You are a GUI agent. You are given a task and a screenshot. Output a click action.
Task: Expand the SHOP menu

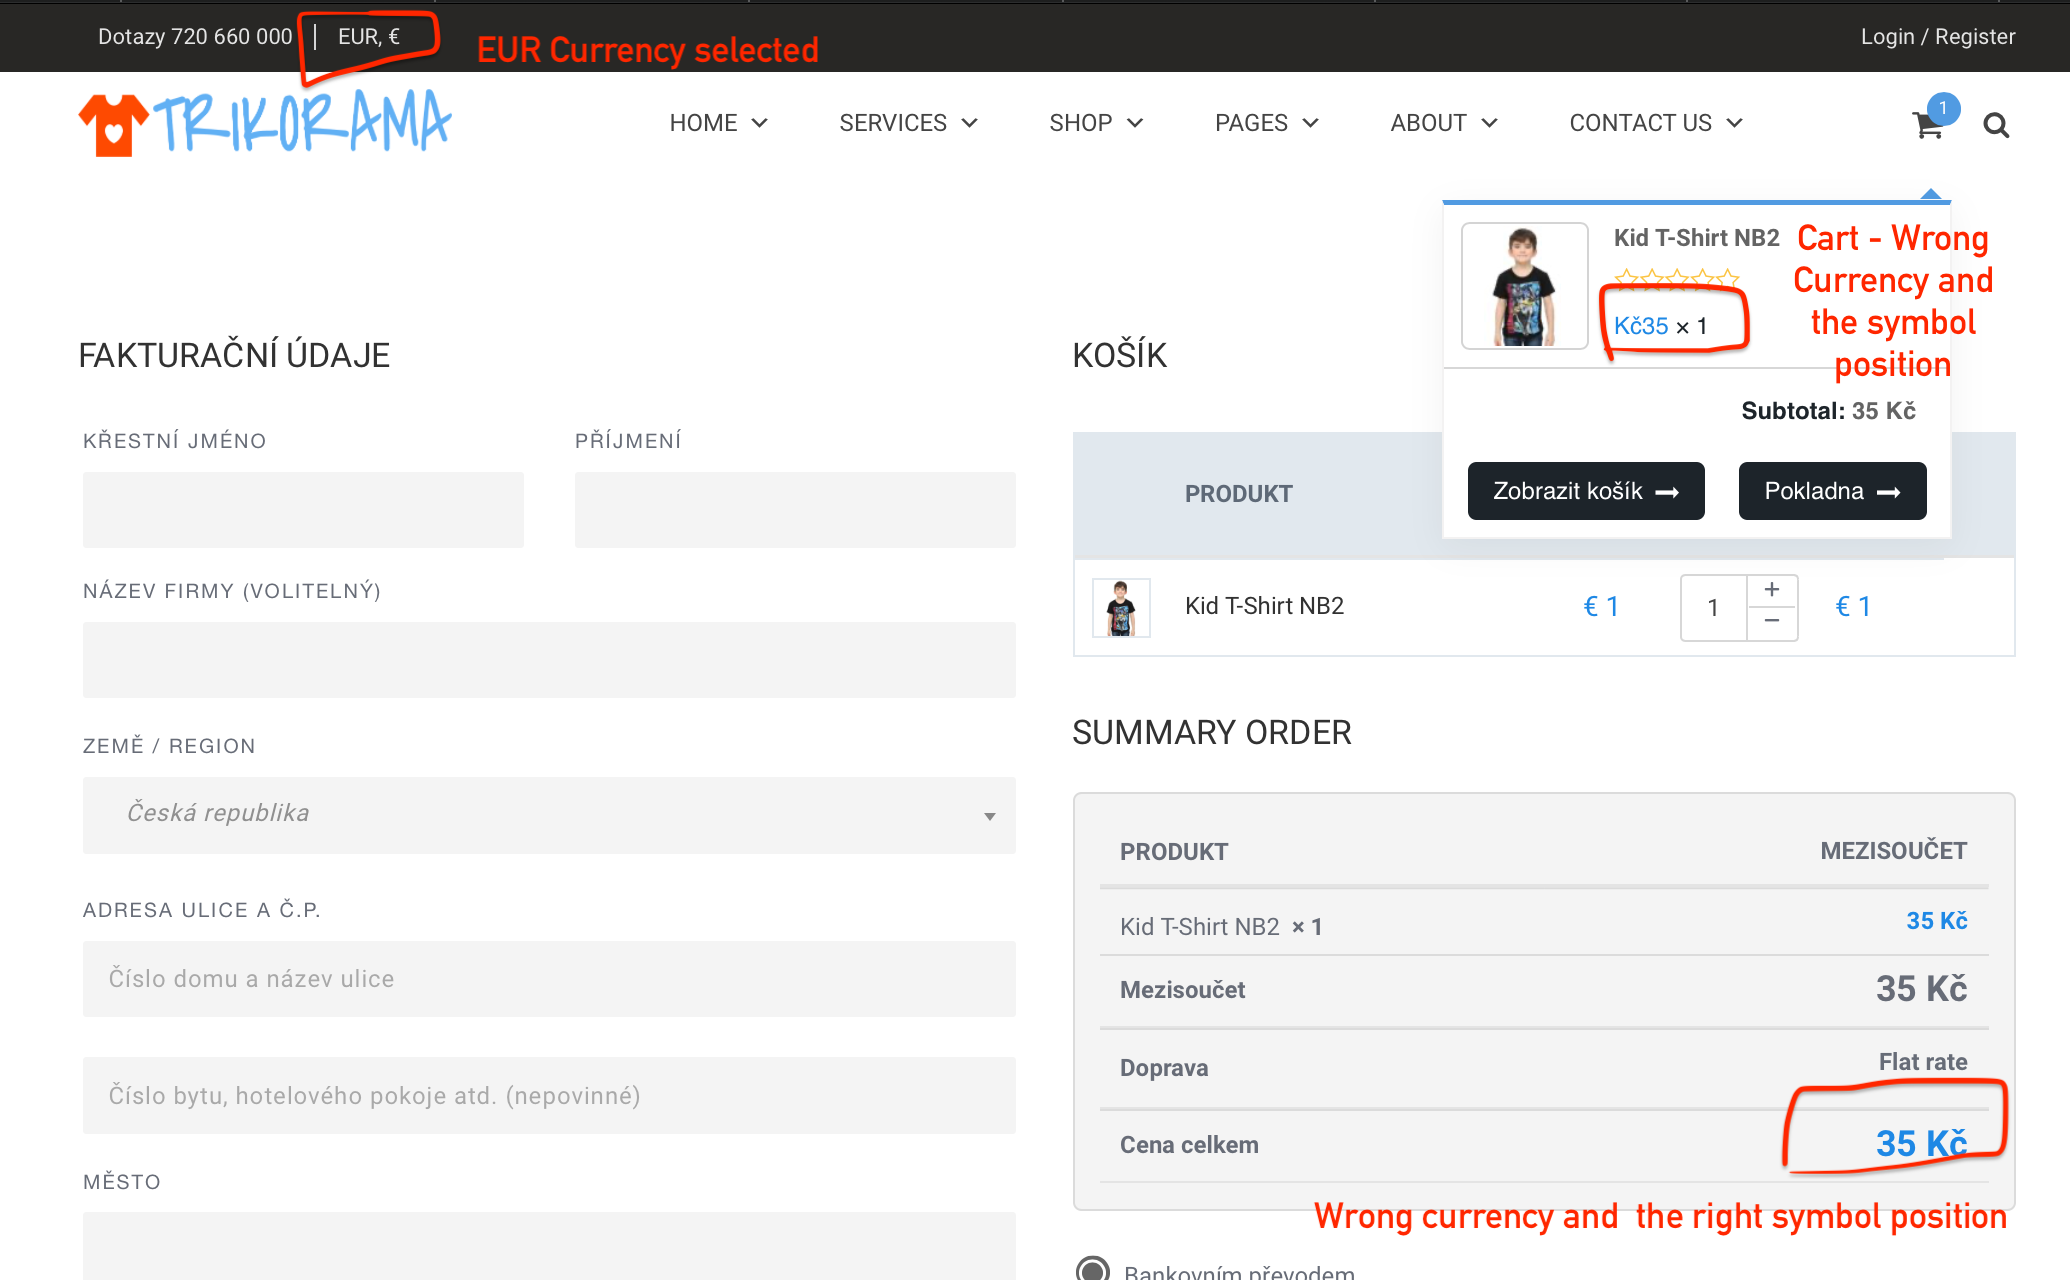tap(1095, 123)
